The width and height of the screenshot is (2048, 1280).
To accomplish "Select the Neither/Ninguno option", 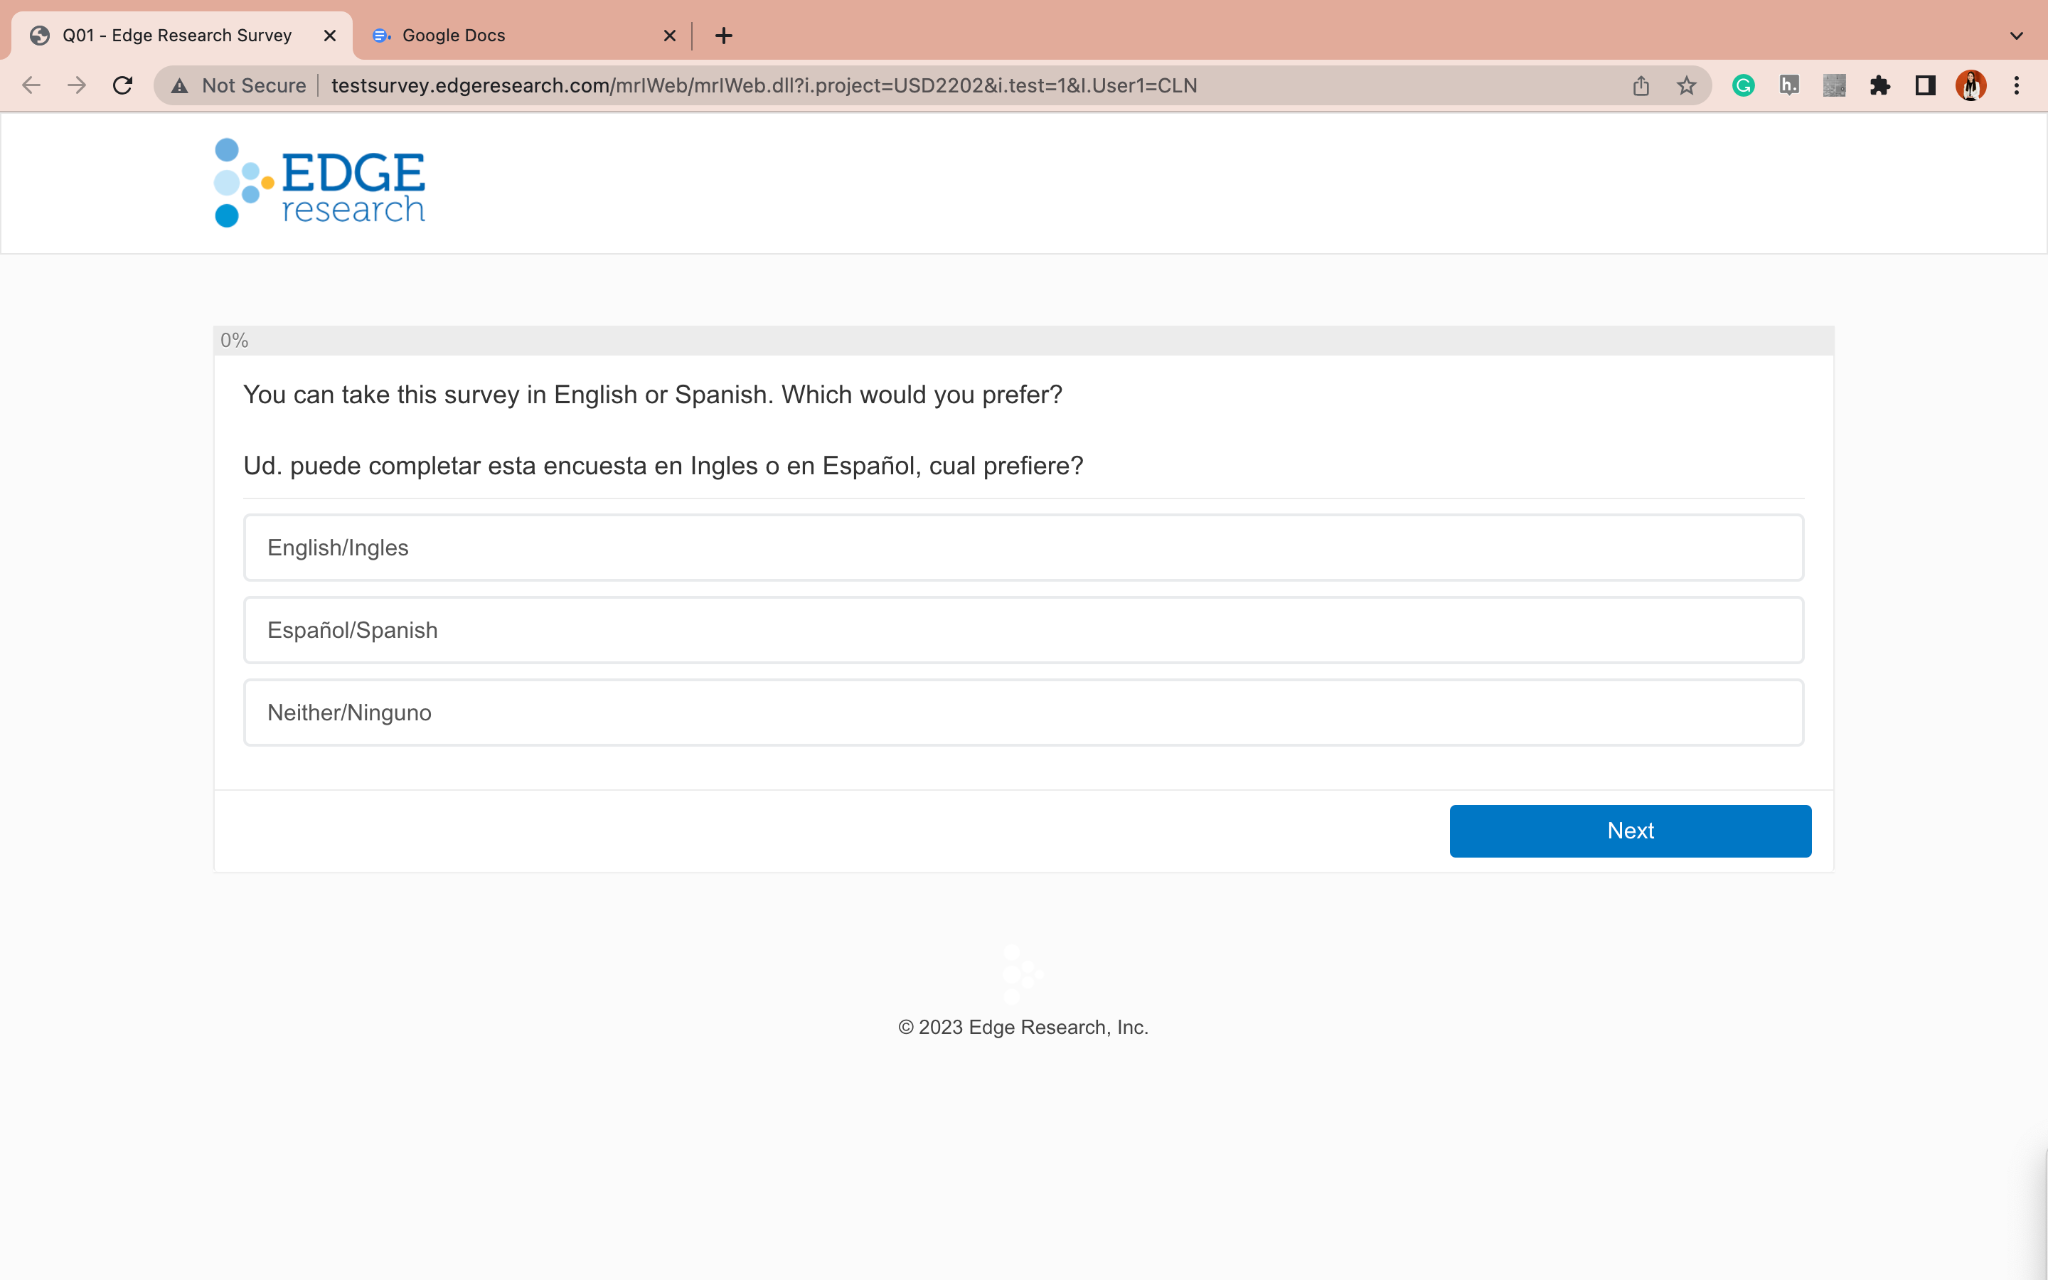I will point(1023,713).
